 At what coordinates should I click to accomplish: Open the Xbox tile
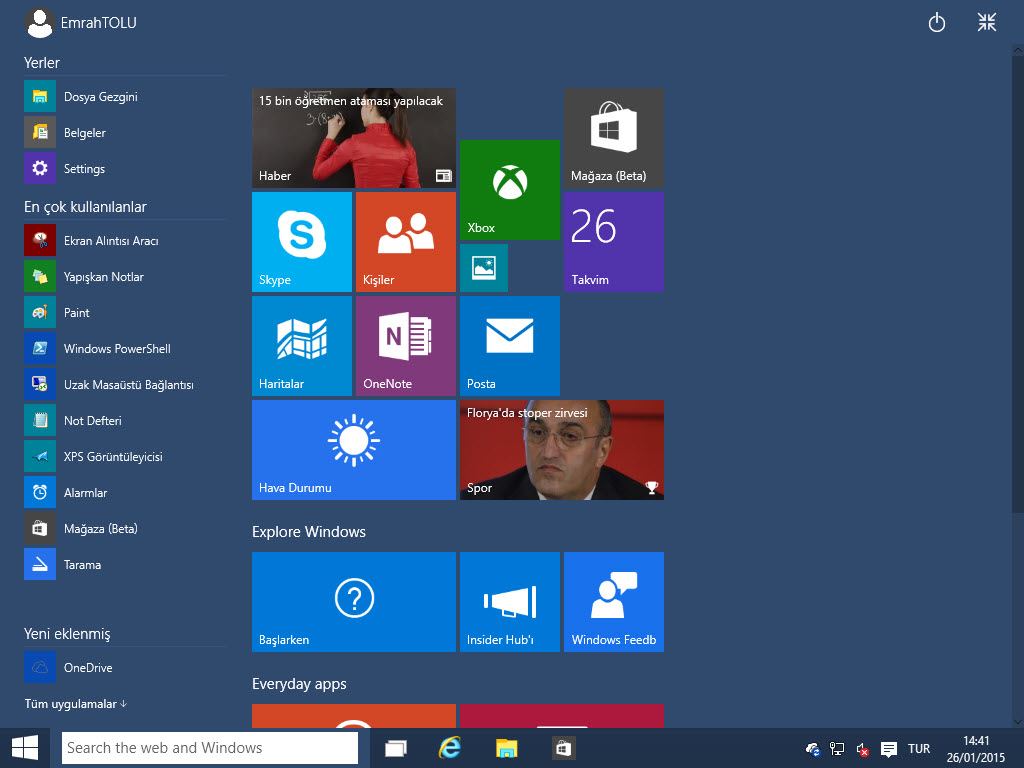click(x=509, y=190)
